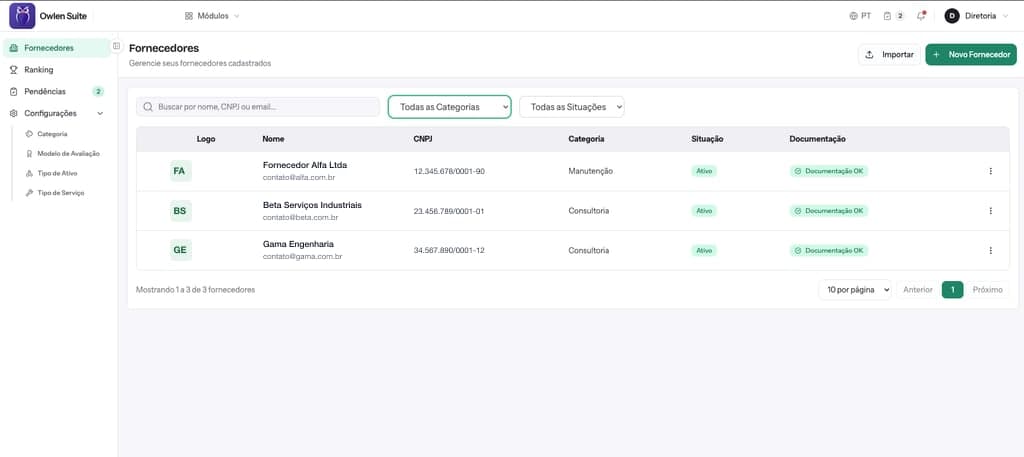Open Fornecedor Alfa Ltda row actions menu
The height and width of the screenshot is (457, 1024).
point(990,171)
